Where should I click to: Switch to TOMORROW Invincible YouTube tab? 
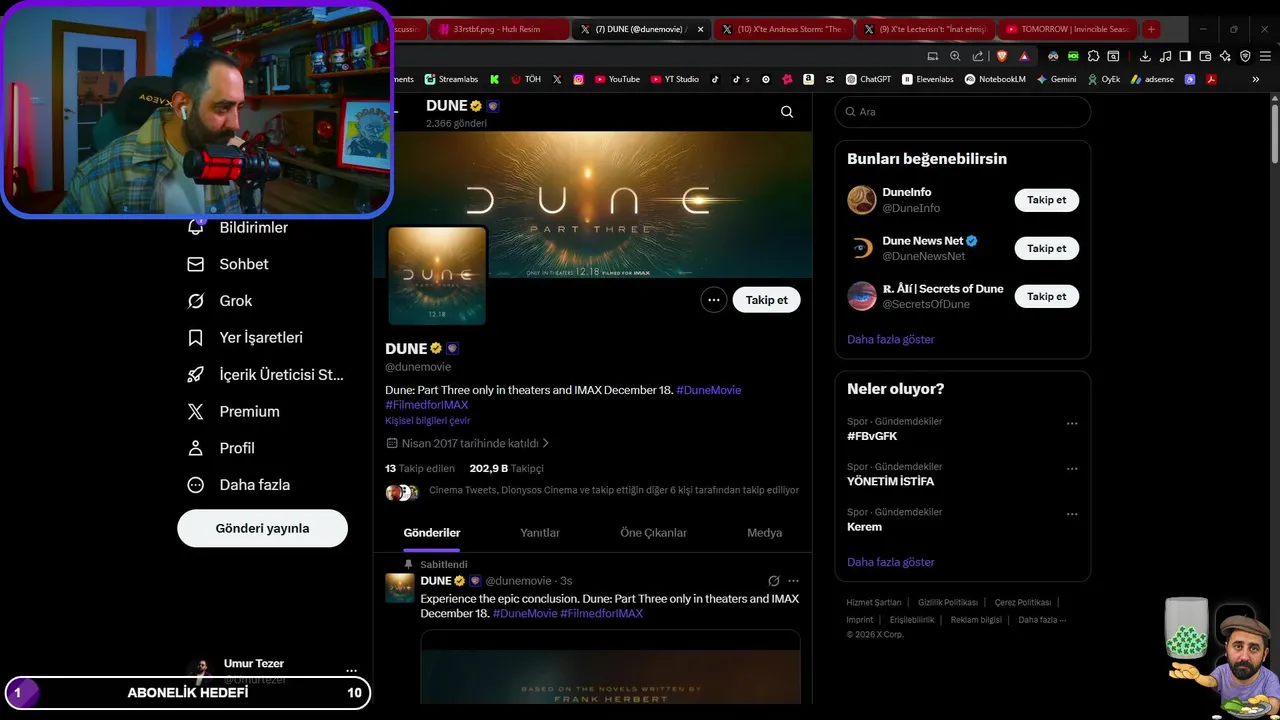[1066, 29]
